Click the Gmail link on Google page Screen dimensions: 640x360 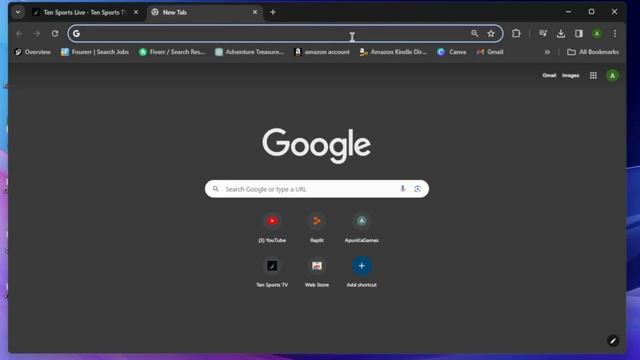pyautogui.click(x=549, y=75)
